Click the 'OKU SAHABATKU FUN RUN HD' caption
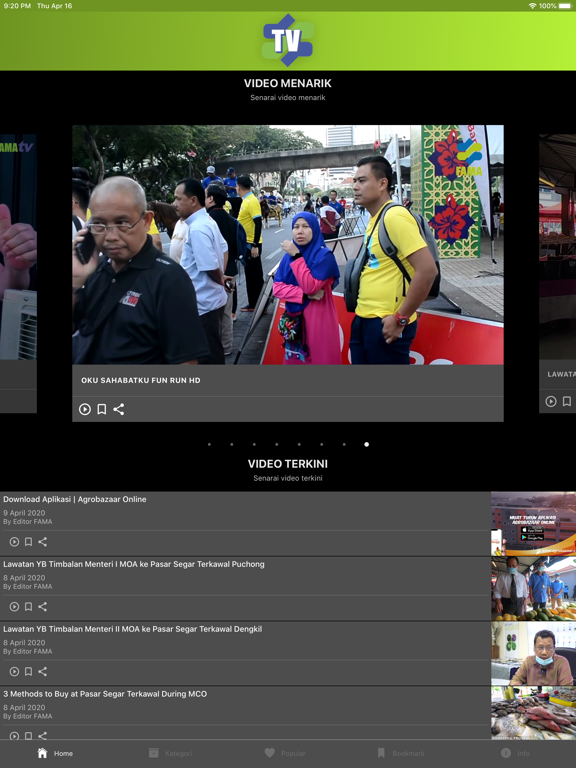 141,380
